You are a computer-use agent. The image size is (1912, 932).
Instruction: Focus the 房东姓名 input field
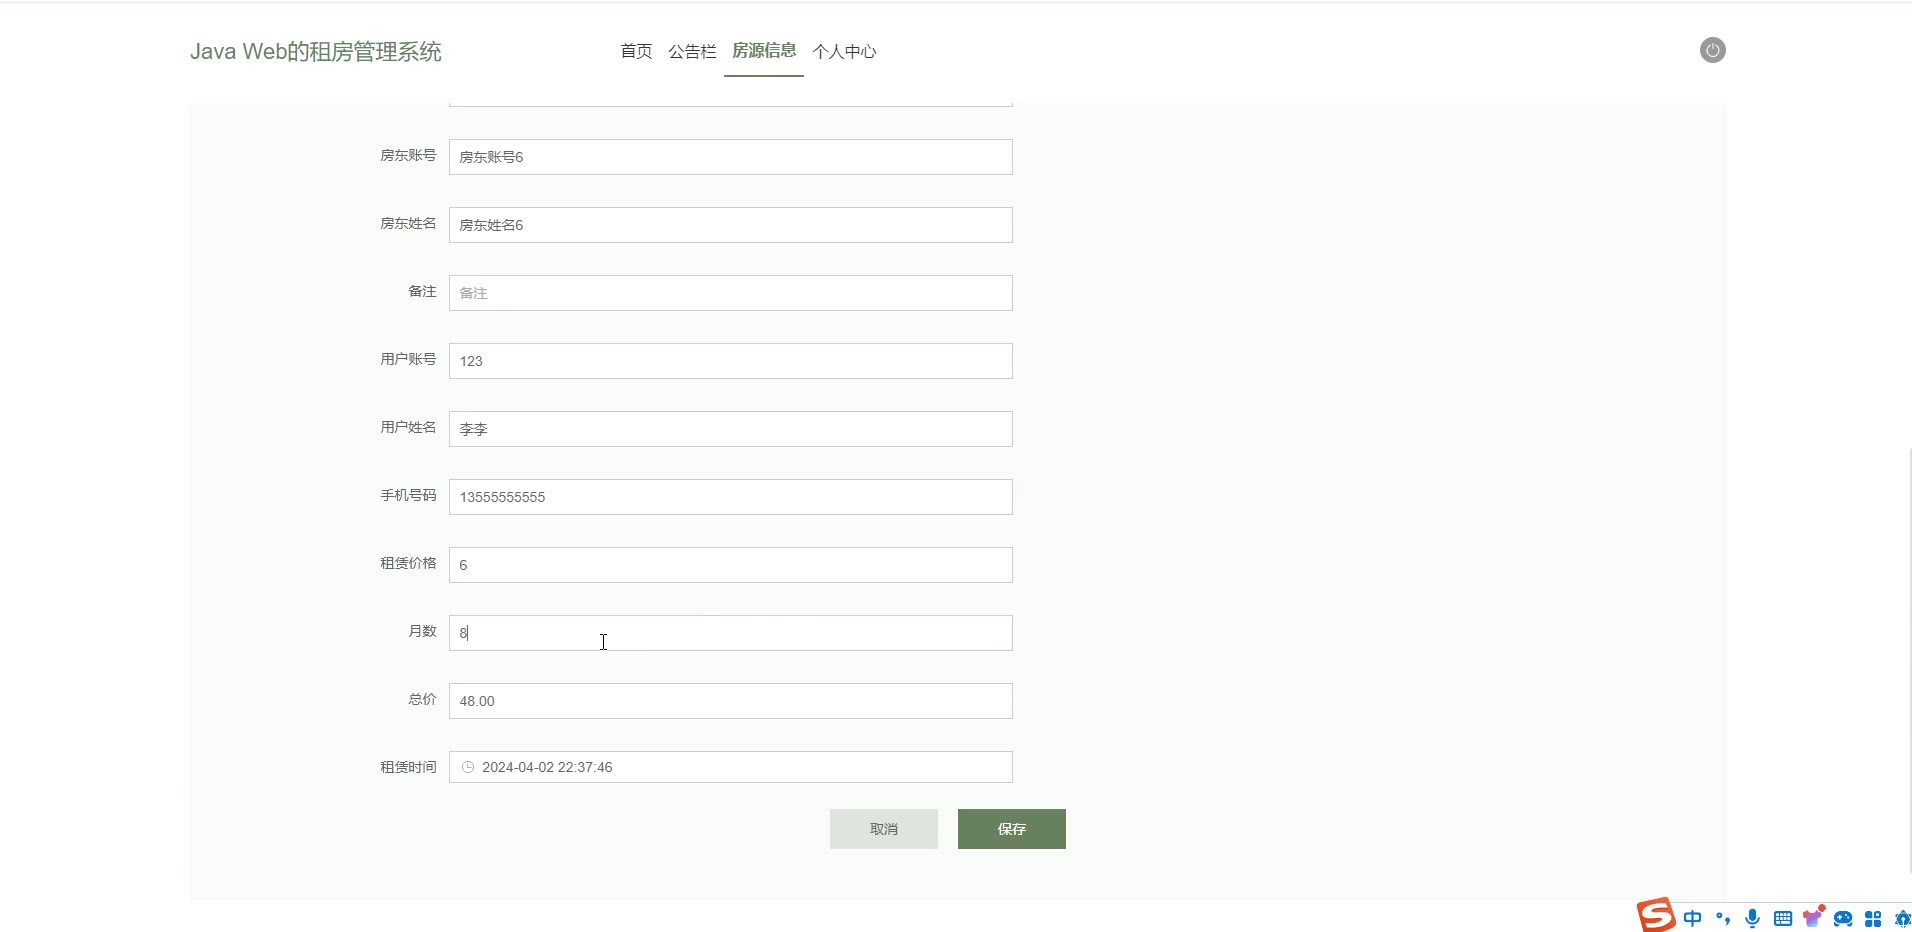click(731, 225)
